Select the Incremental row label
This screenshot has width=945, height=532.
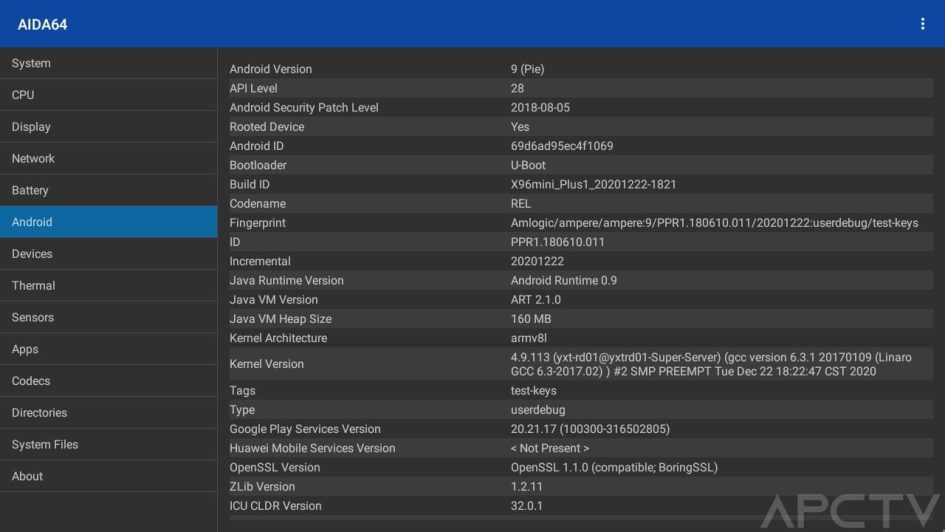(x=260, y=261)
